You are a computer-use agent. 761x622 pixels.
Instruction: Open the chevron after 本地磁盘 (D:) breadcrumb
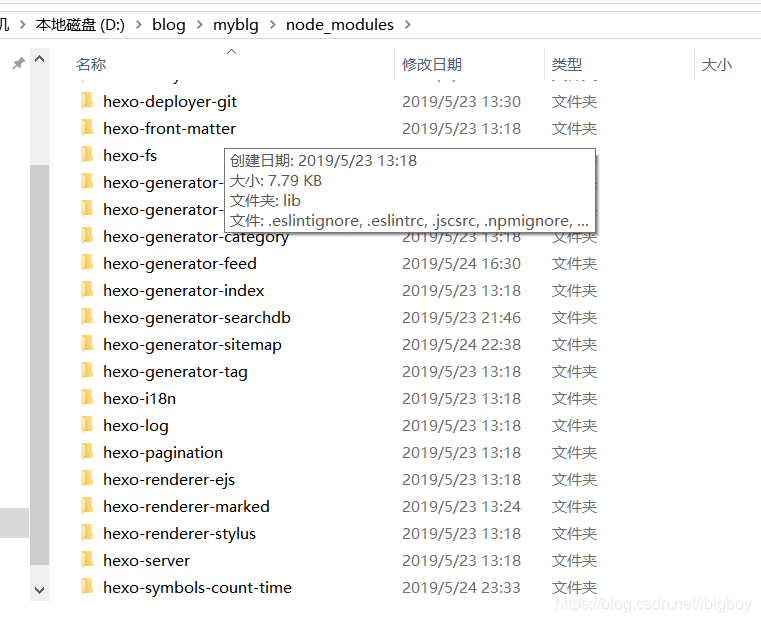coord(139,24)
